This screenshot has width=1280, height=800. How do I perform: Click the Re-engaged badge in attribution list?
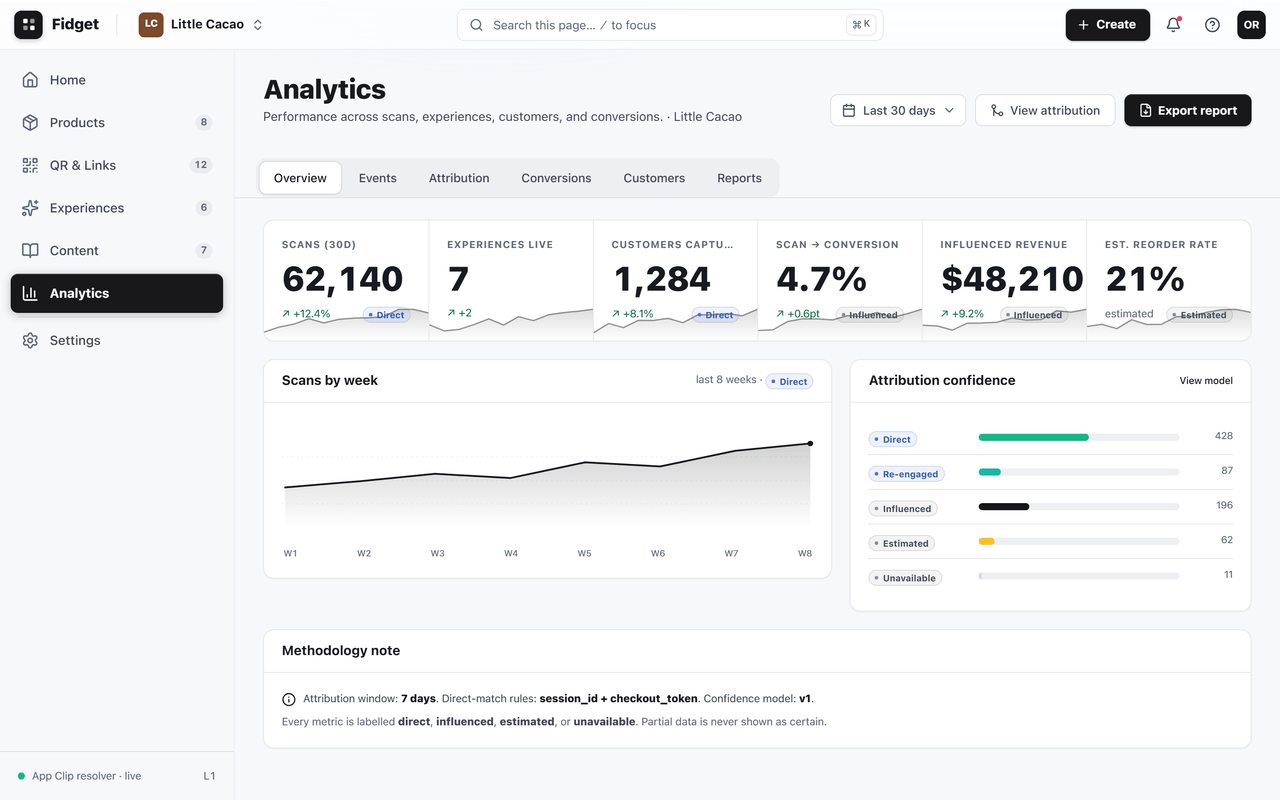point(906,474)
